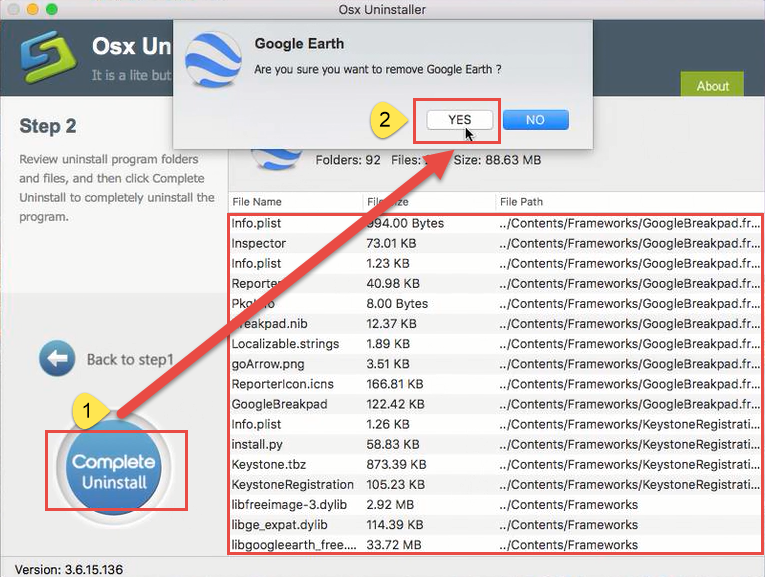765x577 pixels.
Task: Select the install.py file row
Action: 255,444
